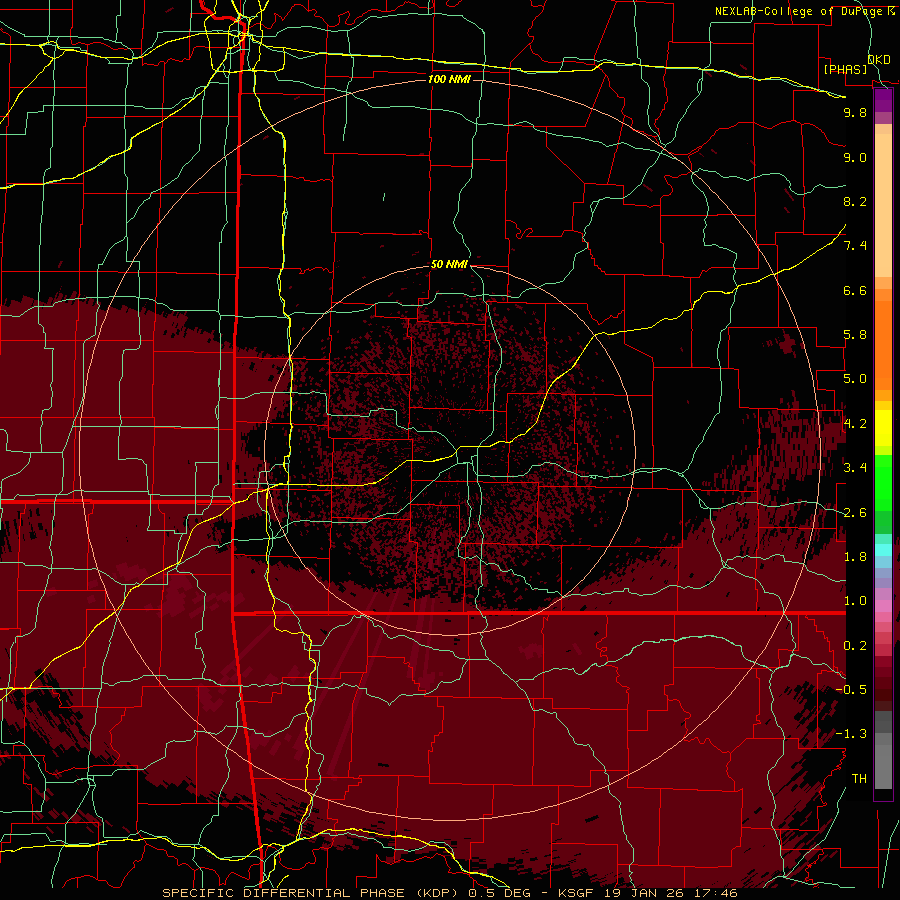The height and width of the screenshot is (900, 900).
Task: Click the 9.8 scale value
Action: click(x=855, y=112)
